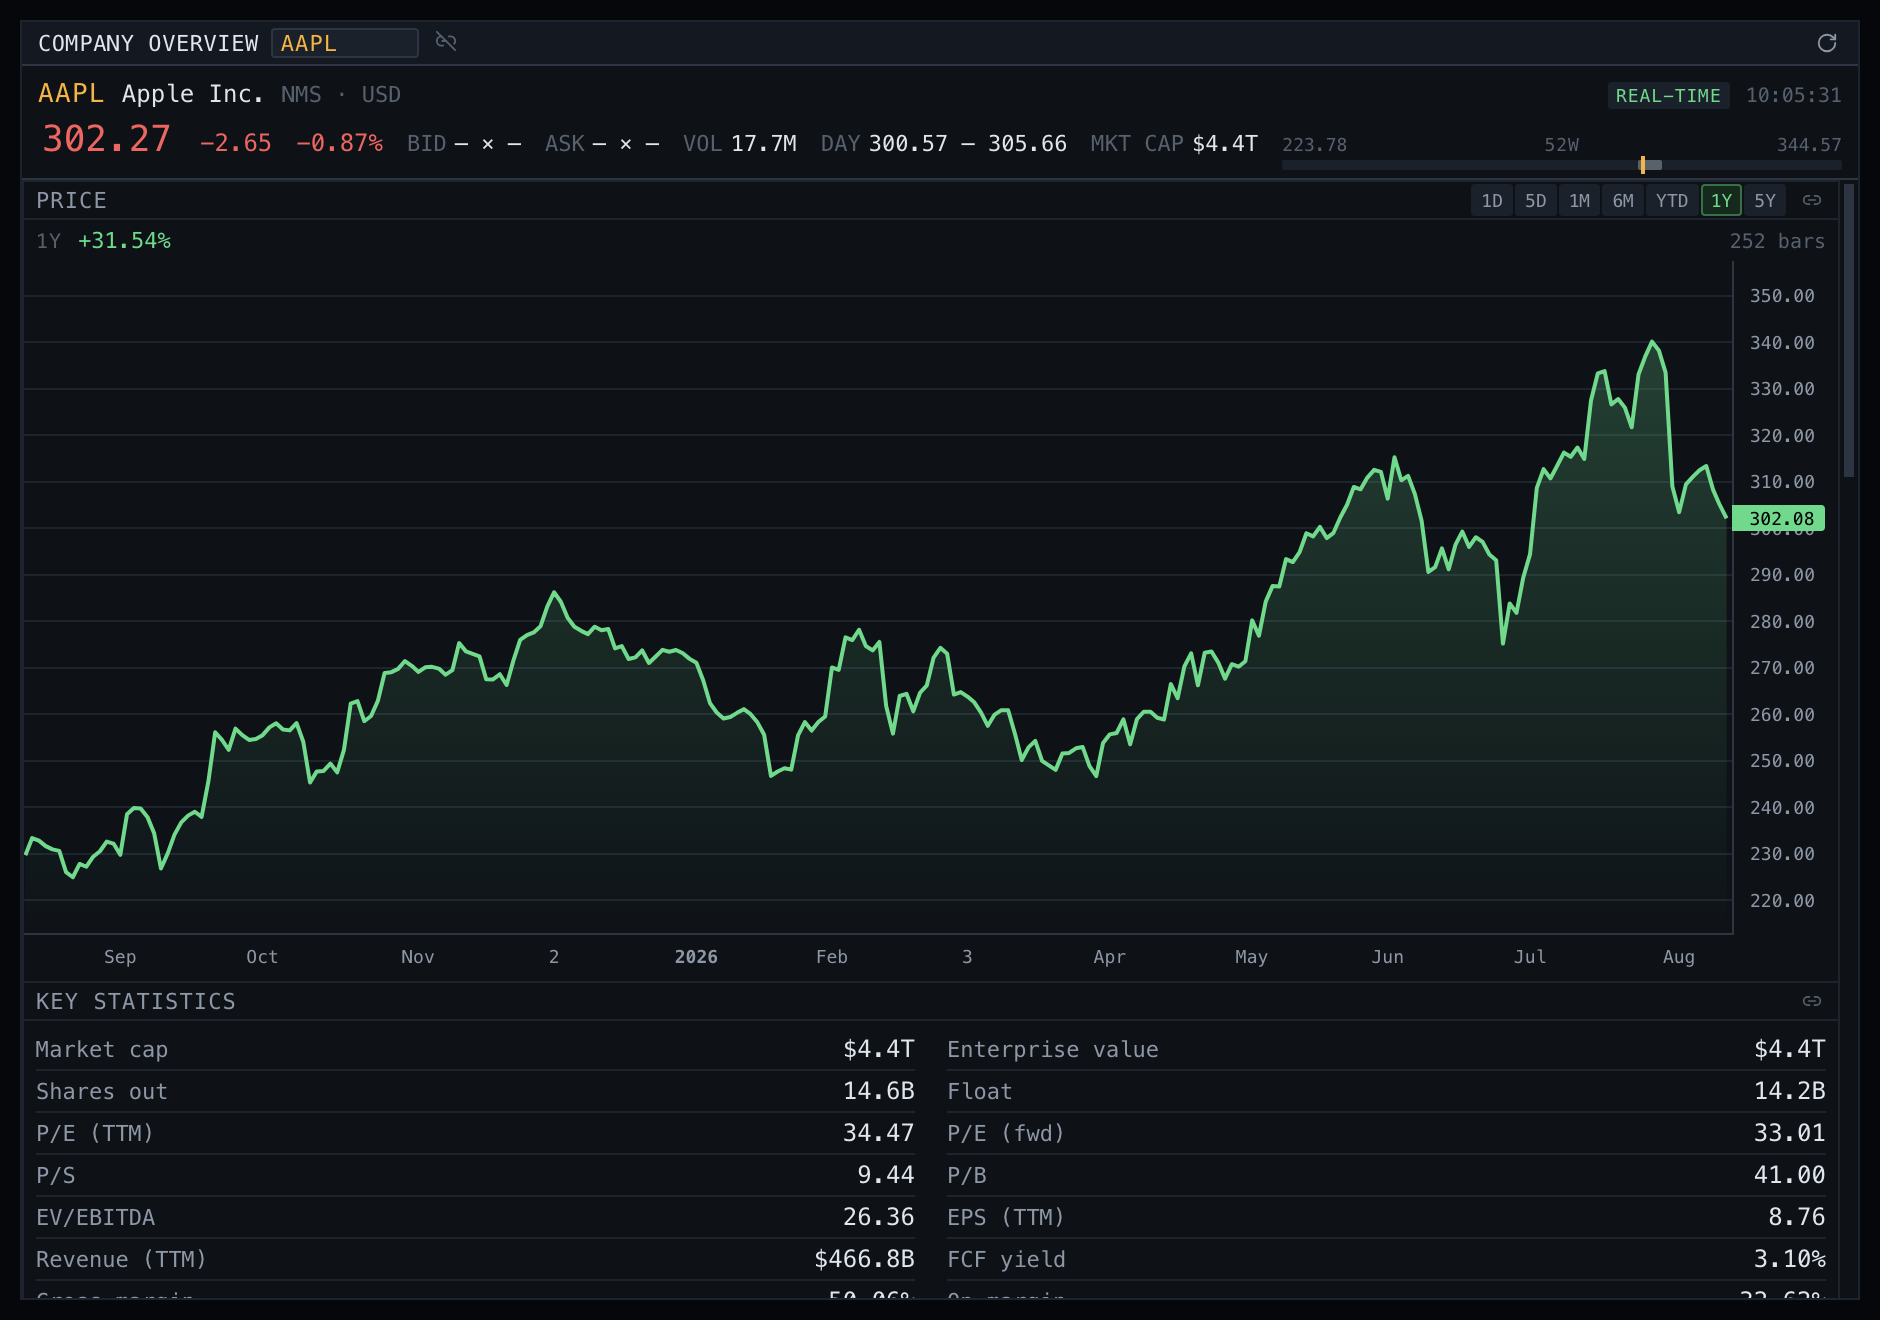
Task: Click the 52W high 344.57
Action: (x=1809, y=145)
